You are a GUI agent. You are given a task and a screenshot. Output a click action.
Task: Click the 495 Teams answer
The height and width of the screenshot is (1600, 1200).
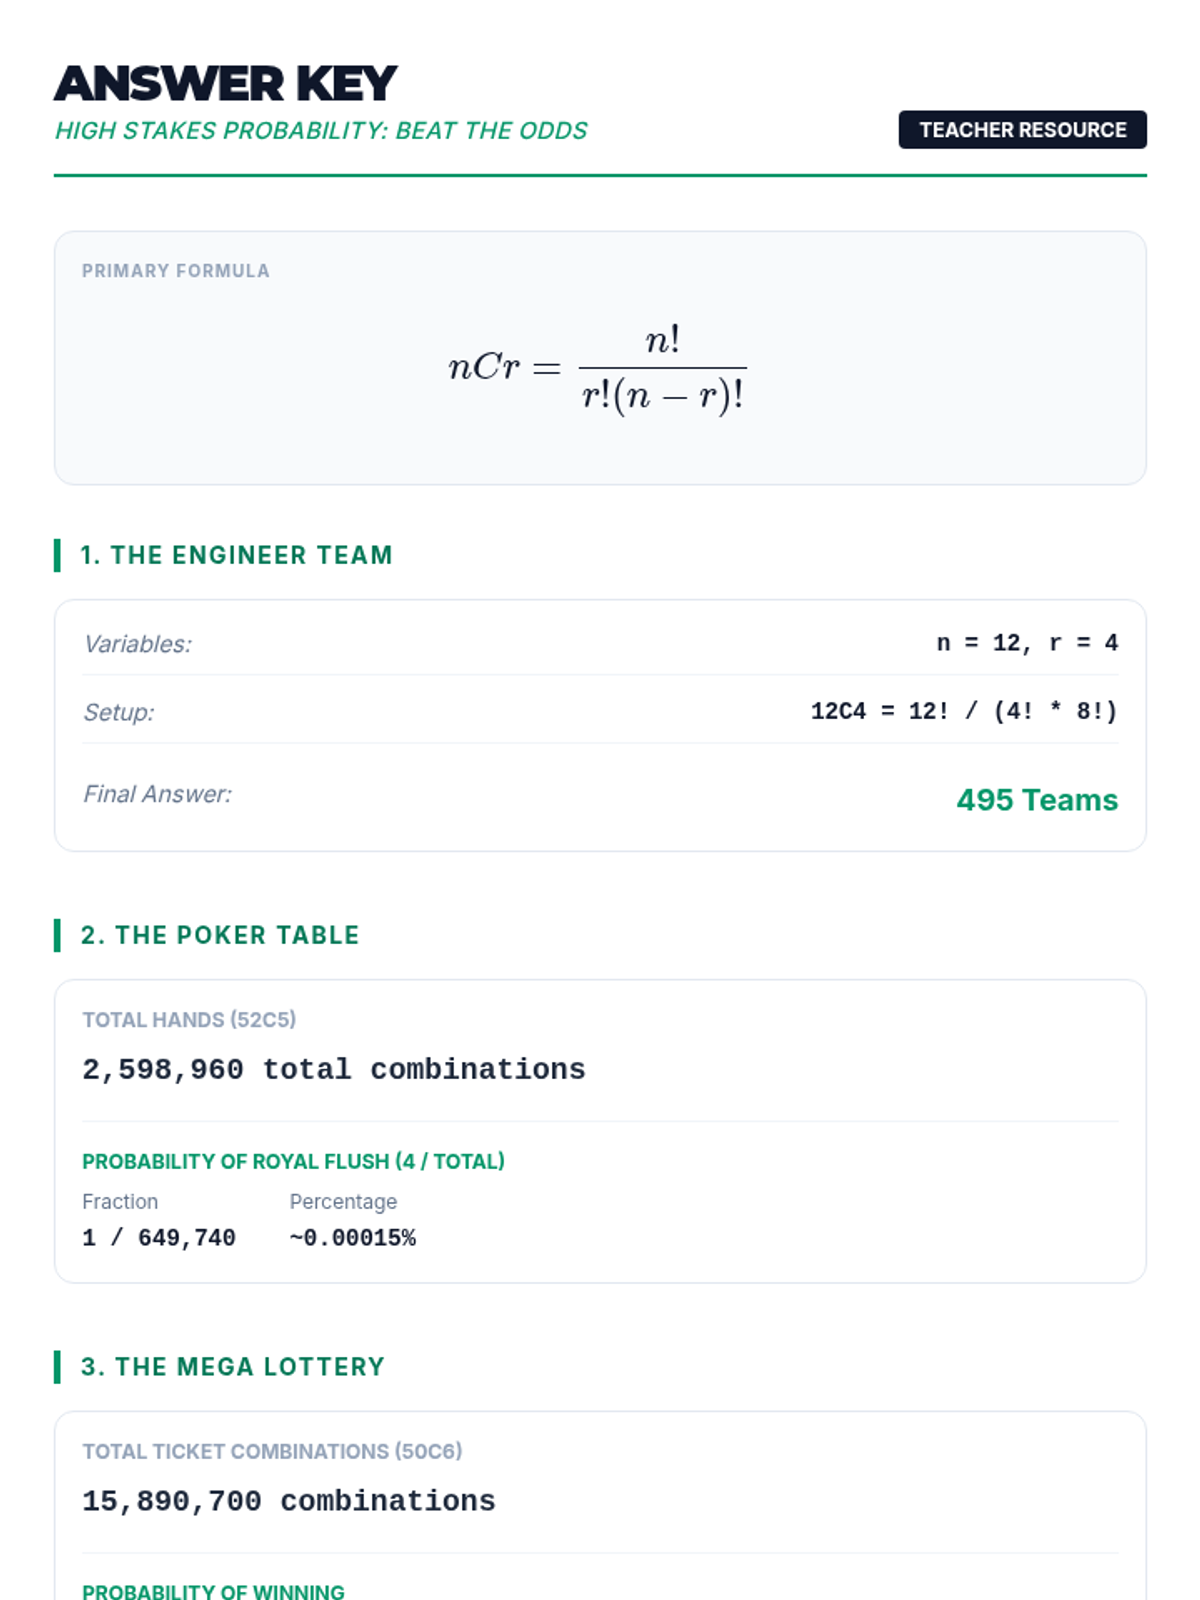click(x=1036, y=800)
